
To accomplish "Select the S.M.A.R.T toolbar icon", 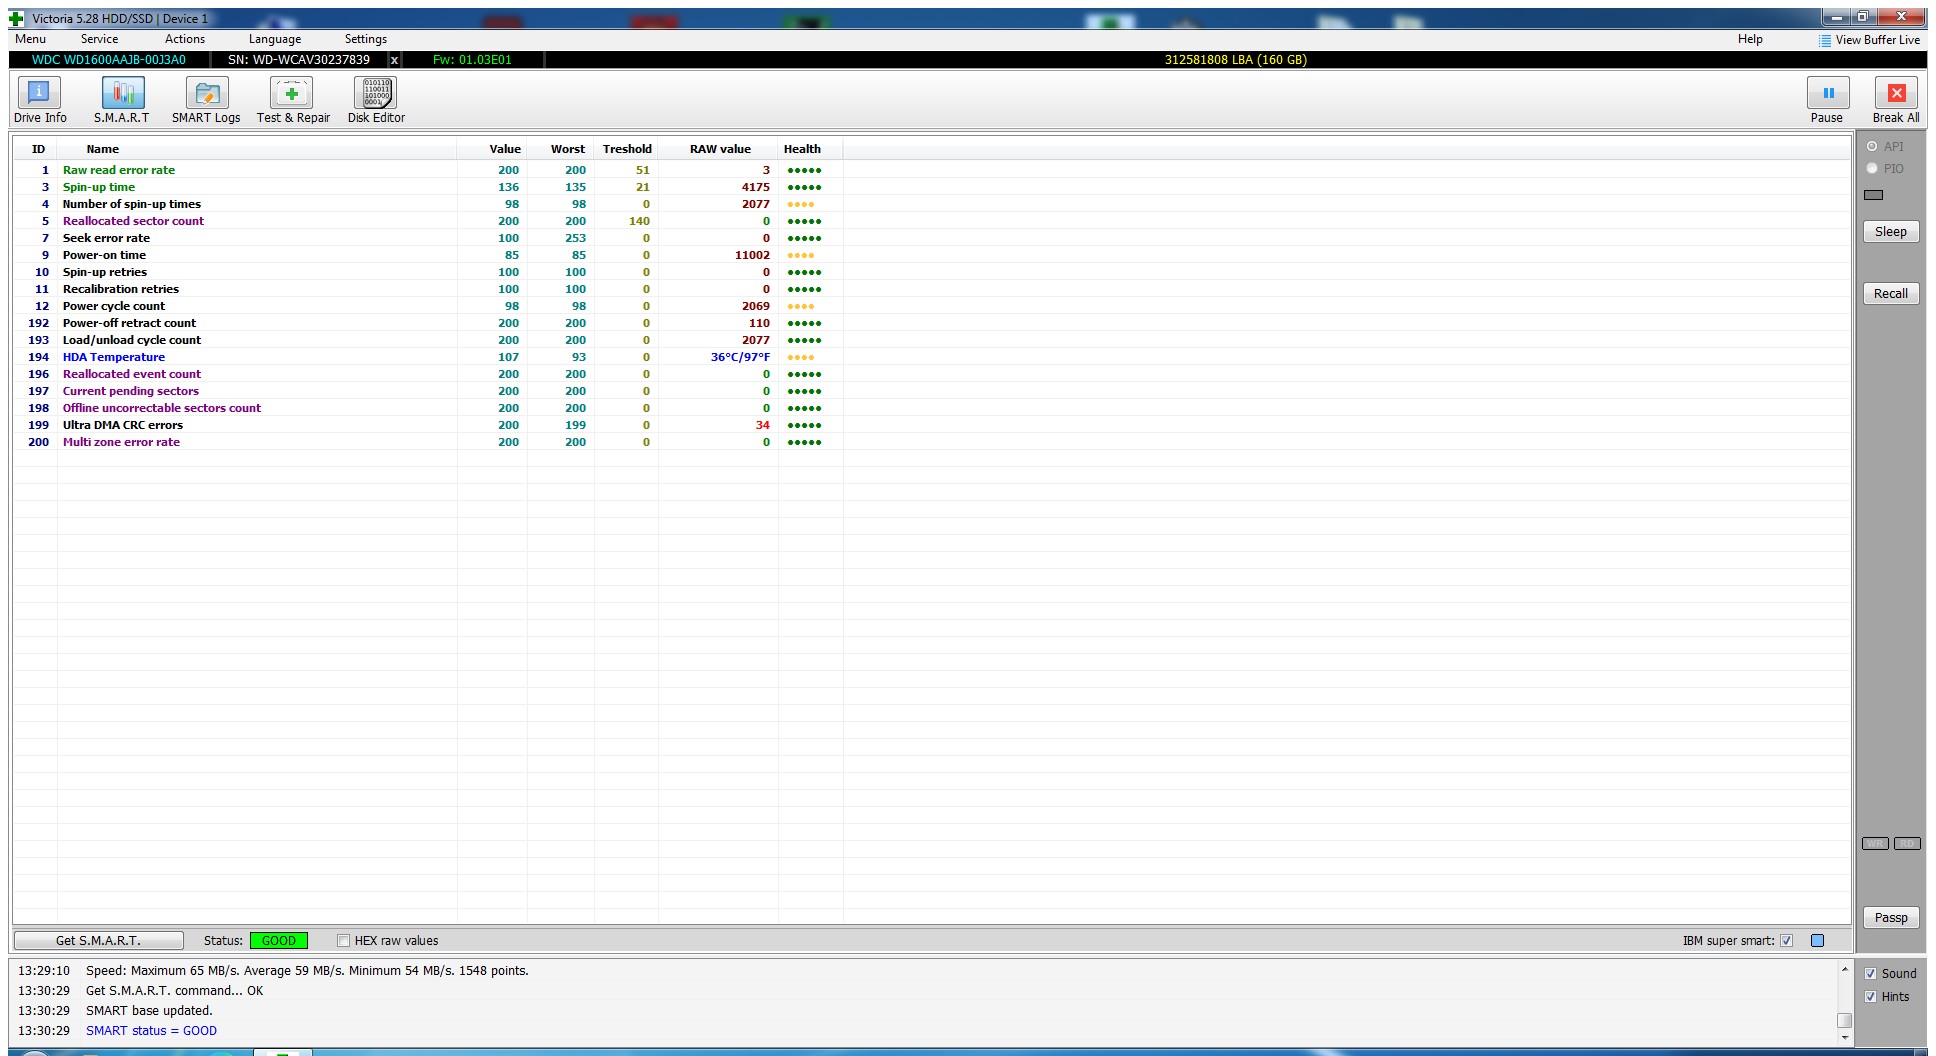I will [122, 93].
